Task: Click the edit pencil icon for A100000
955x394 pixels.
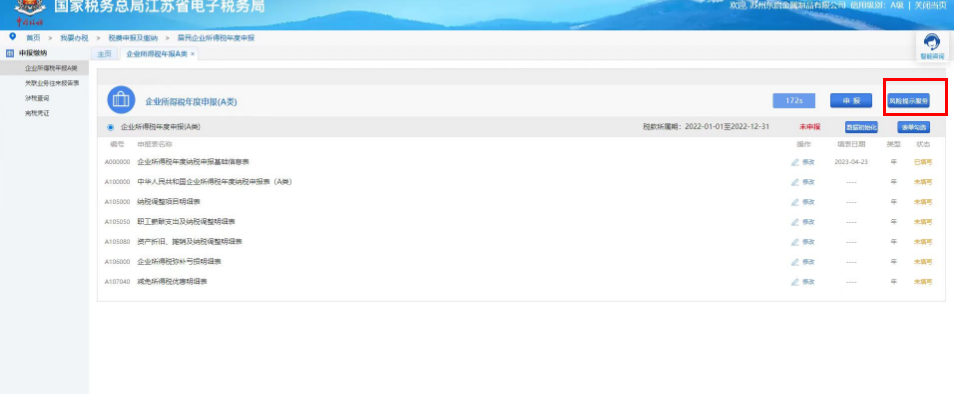Action: [x=795, y=182]
